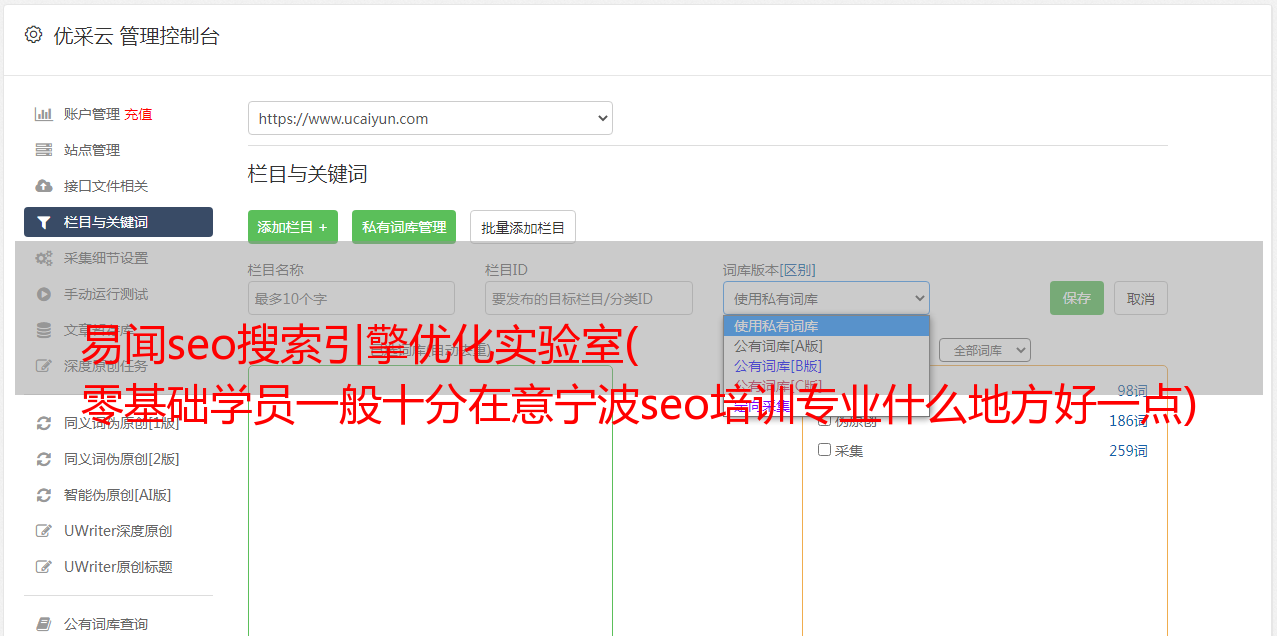This screenshot has width=1277, height=636.
Task: Click the cloud upload icon for 接口文件相关
Action: click(x=43, y=186)
